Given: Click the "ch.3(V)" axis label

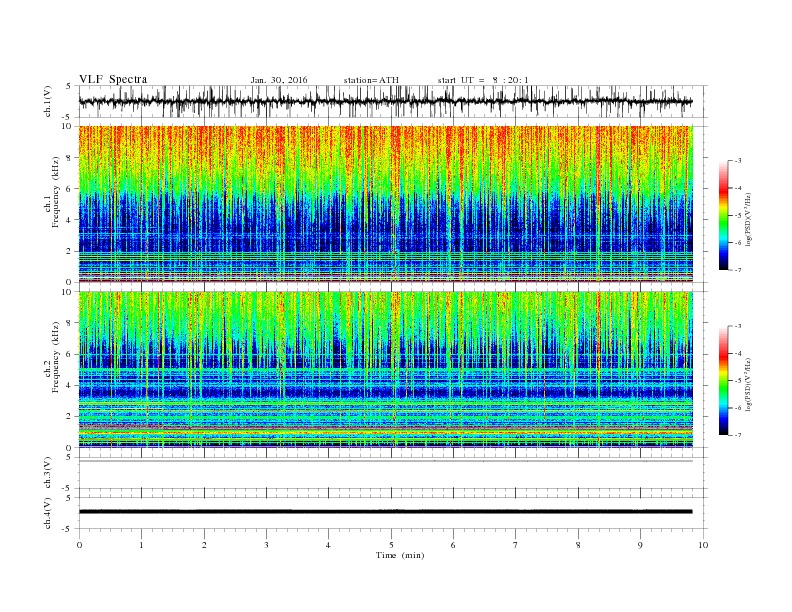Looking at the screenshot, I should [x=48, y=473].
